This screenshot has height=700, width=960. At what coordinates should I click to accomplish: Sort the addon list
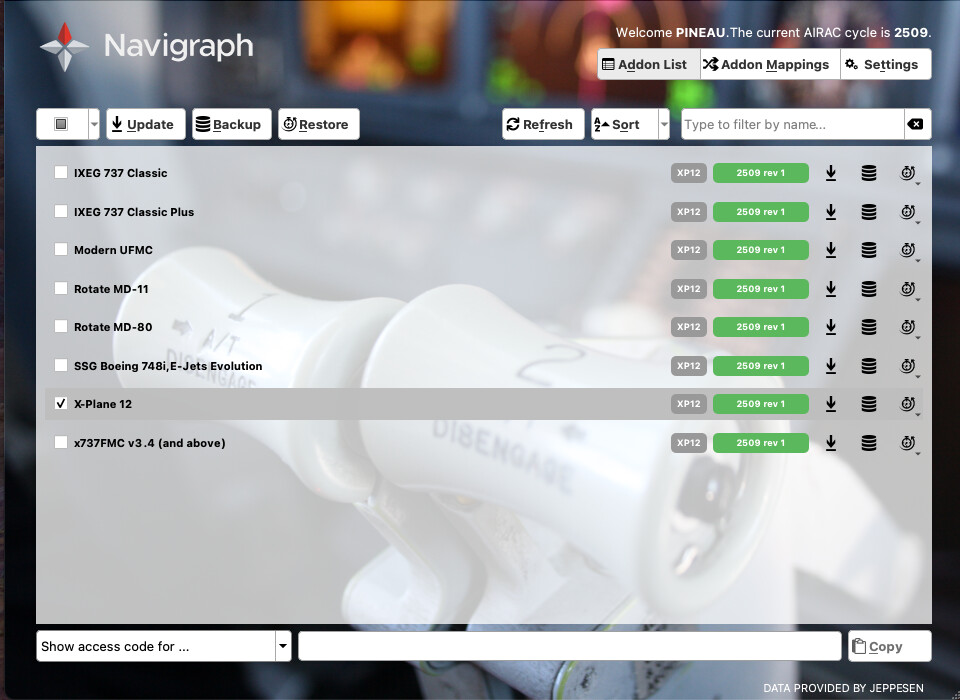tap(624, 124)
